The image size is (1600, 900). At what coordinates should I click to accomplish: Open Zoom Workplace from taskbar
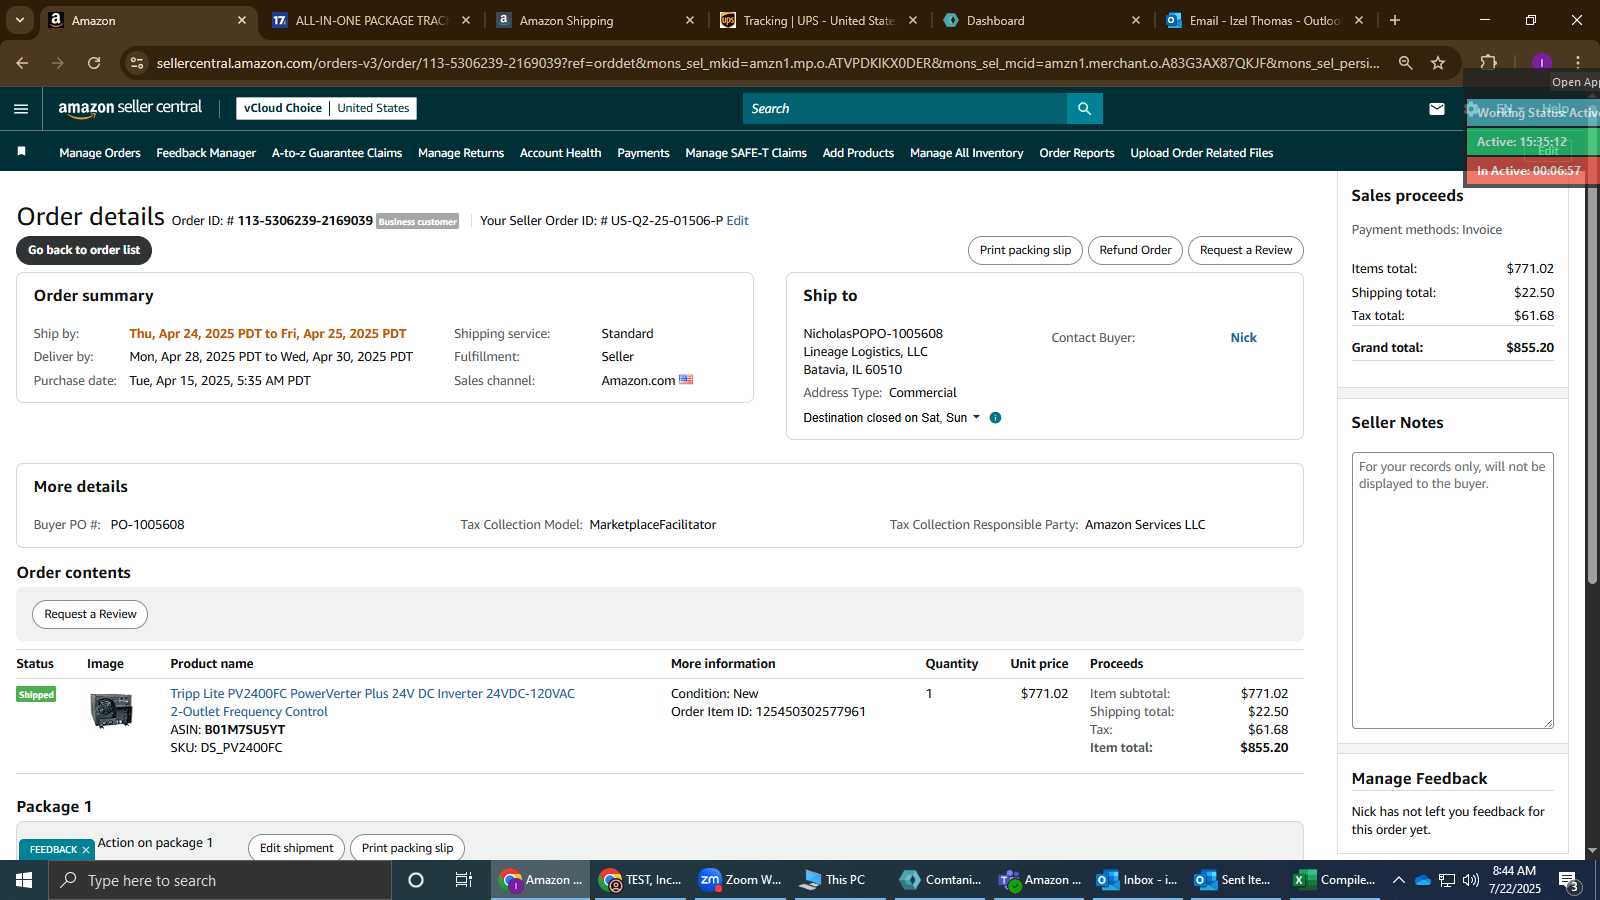tap(740, 880)
